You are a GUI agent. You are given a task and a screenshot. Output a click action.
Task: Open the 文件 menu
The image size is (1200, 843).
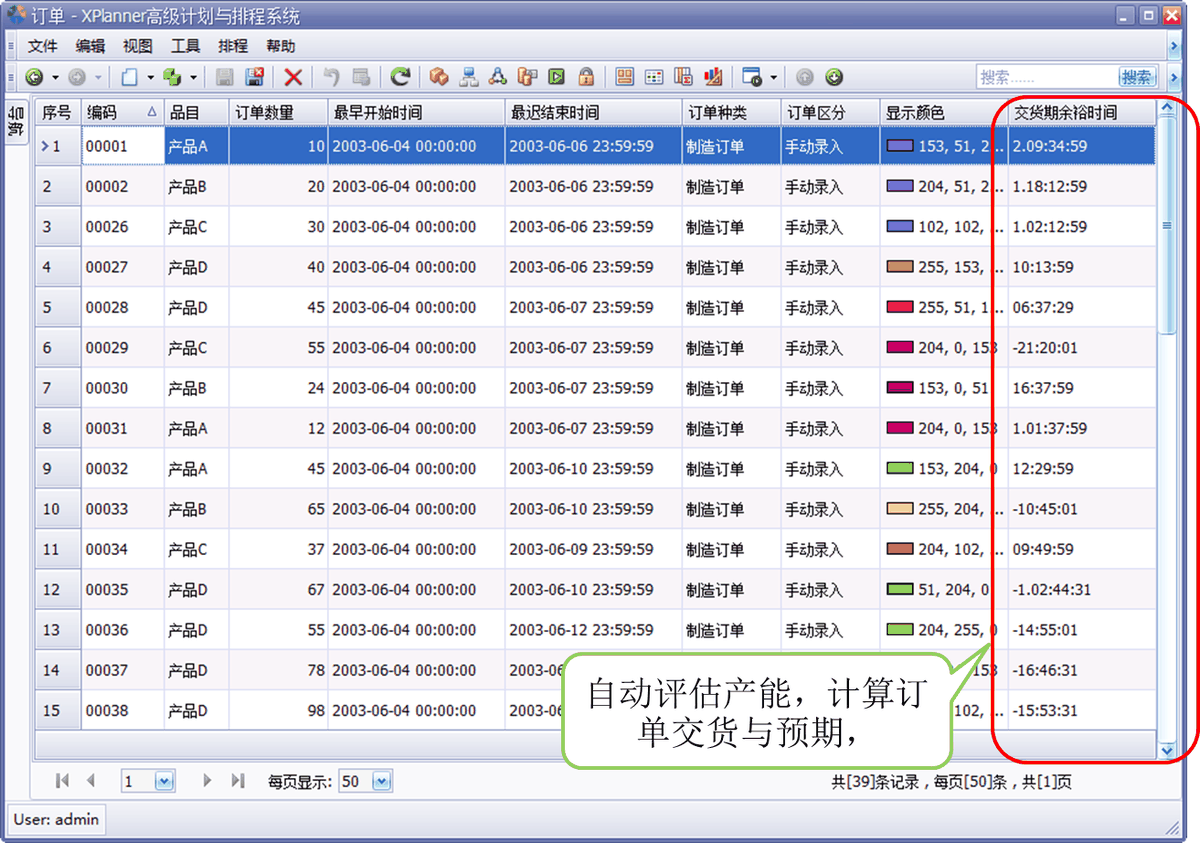(43, 46)
